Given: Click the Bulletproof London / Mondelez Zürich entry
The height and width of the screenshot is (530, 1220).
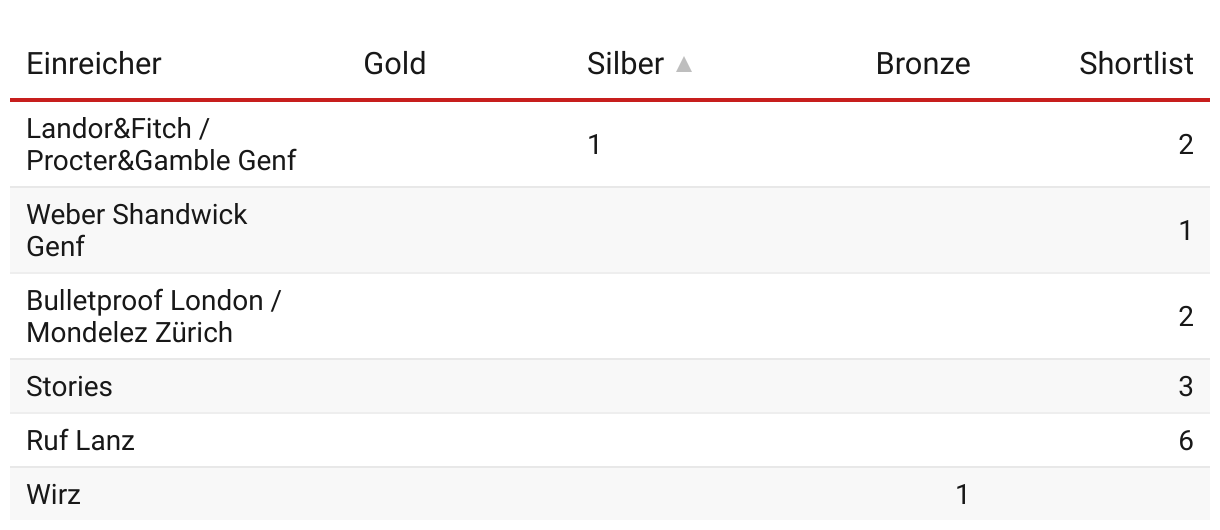Looking at the screenshot, I should tap(153, 316).
